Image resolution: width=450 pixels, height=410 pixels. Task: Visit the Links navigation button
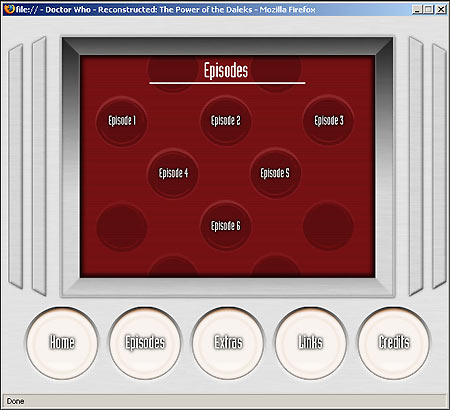point(311,343)
